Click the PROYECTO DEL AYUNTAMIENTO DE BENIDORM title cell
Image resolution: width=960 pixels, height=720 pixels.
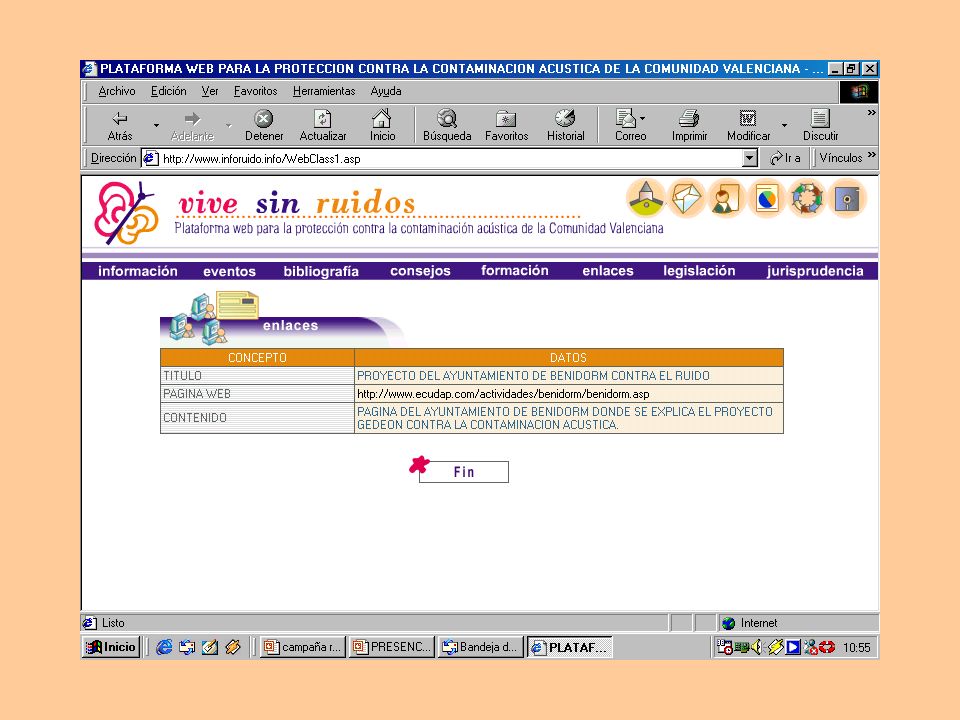click(569, 375)
